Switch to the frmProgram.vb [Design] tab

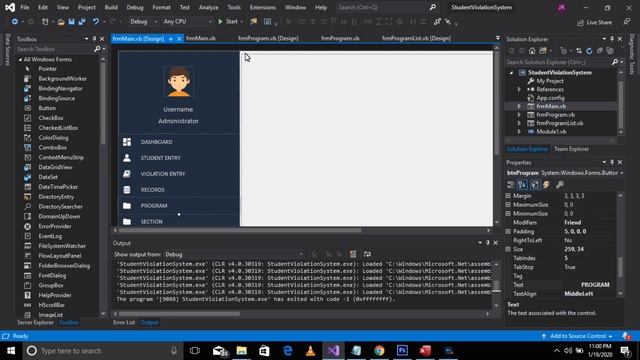point(268,38)
